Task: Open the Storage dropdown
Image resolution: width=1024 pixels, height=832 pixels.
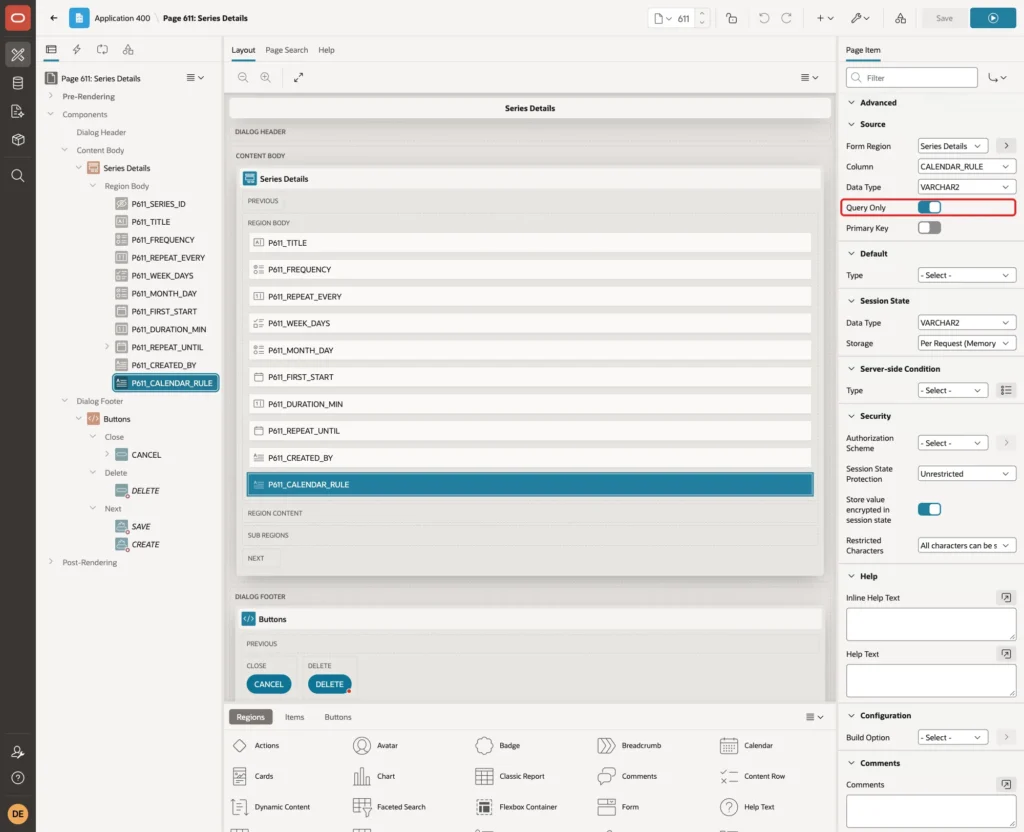Action: pos(966,344)
